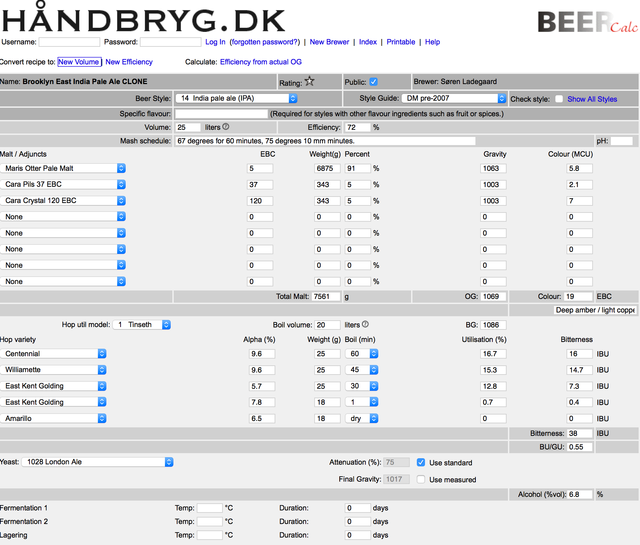Open the Maris Otter Pale Malt dropdown
The width and height of the screenshot is (640, 545).
point(63,168)
